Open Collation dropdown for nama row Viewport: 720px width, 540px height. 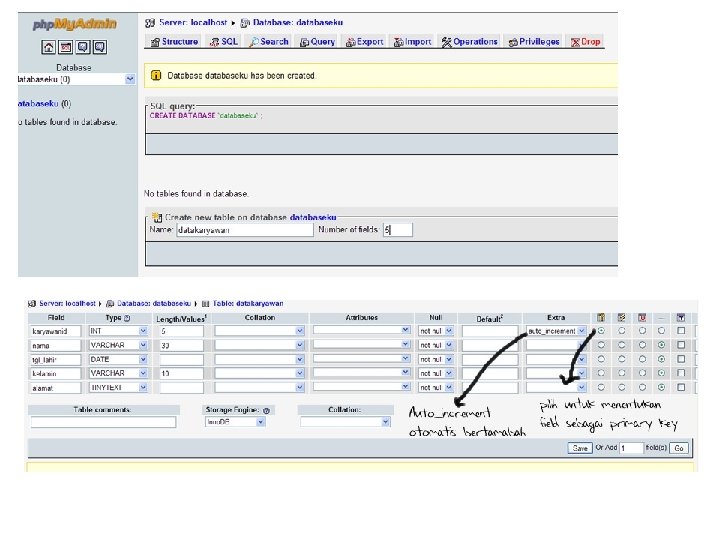tap(259, 345)
